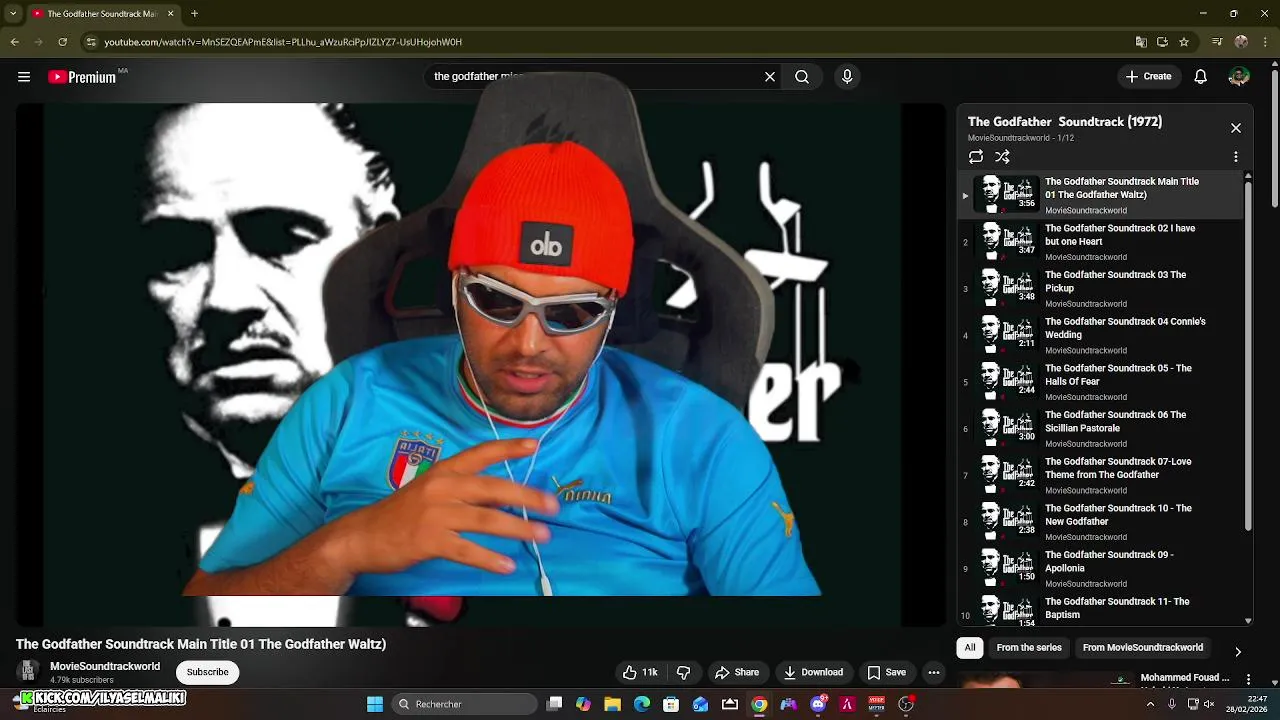Click the taskbar Rechercher search box

(x=465, y=704)
